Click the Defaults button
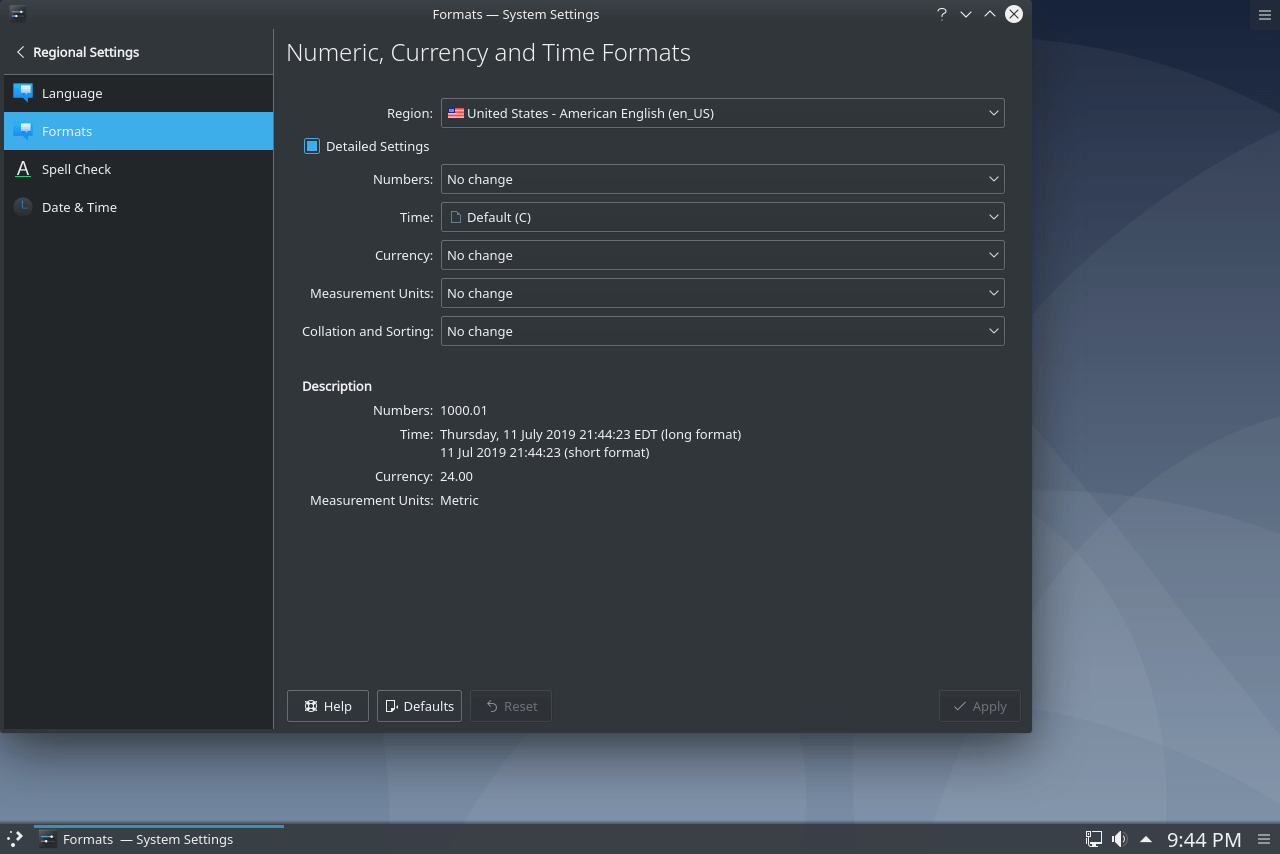This screenshot has height=854, width=1280. [x=419, y=706]
